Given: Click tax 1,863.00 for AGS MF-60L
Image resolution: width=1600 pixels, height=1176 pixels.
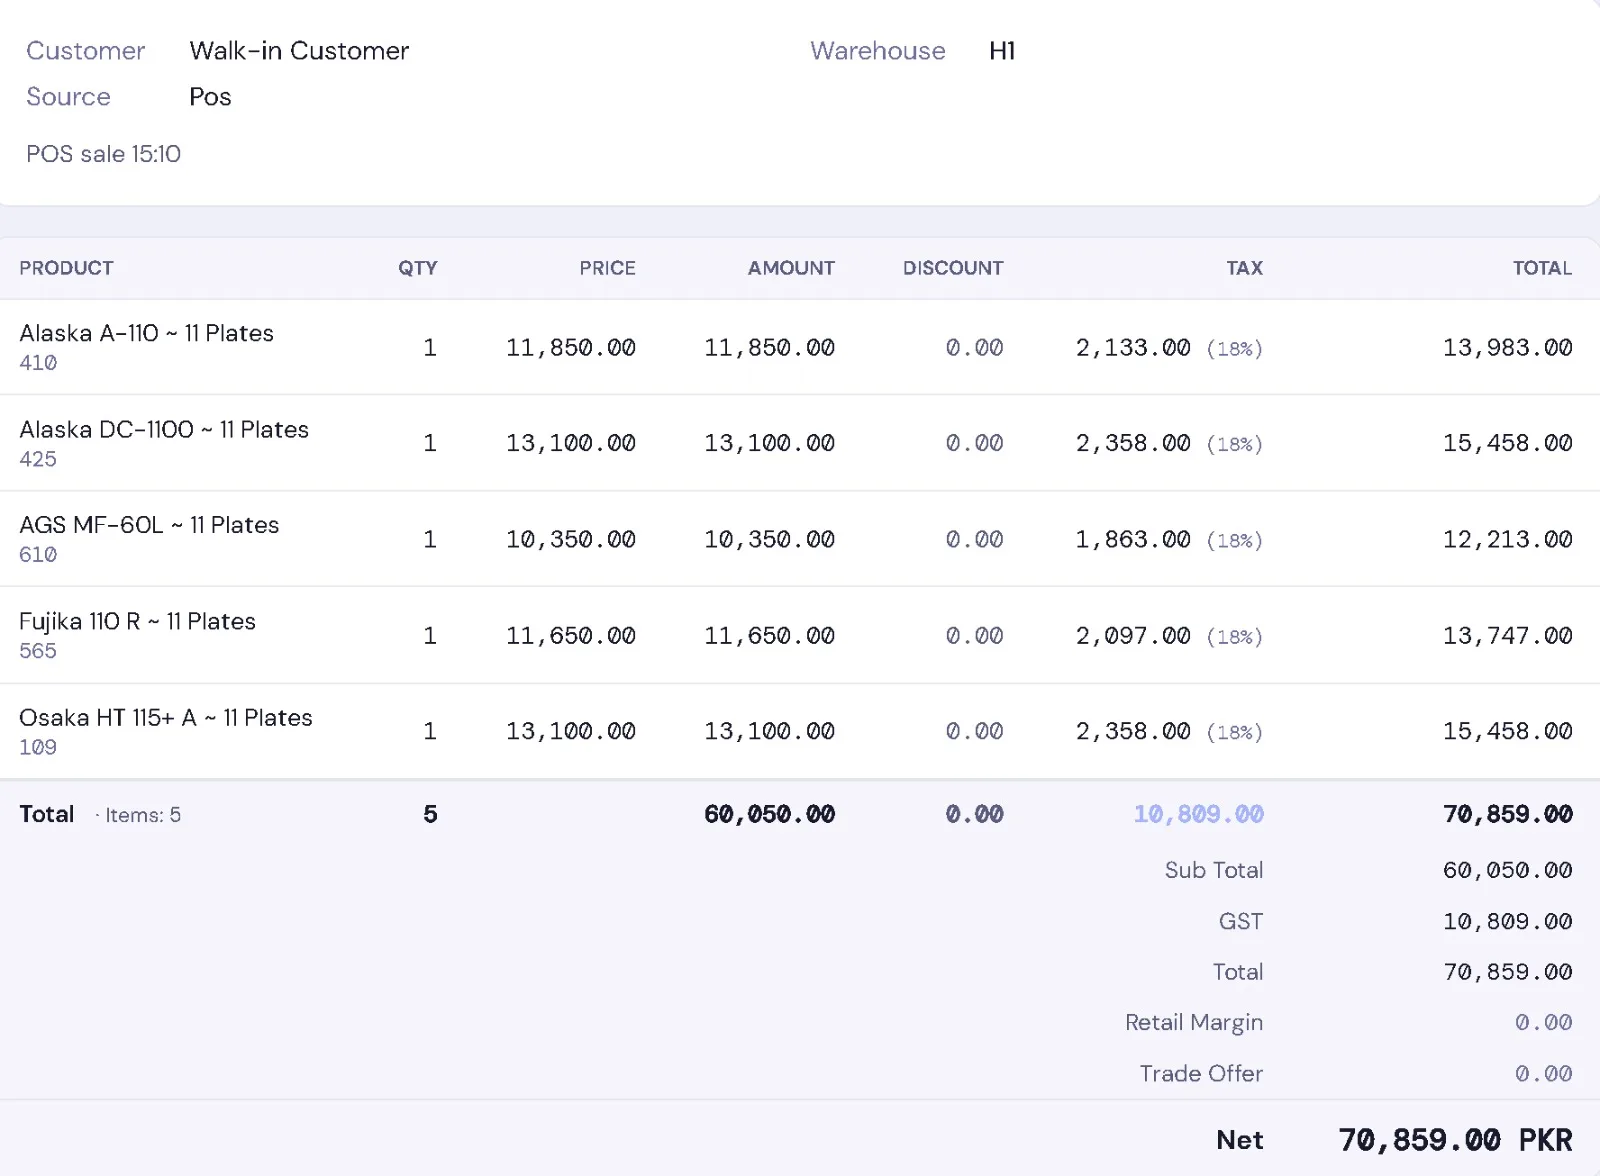Looking at the screenshot, I should pos(1133,540).
